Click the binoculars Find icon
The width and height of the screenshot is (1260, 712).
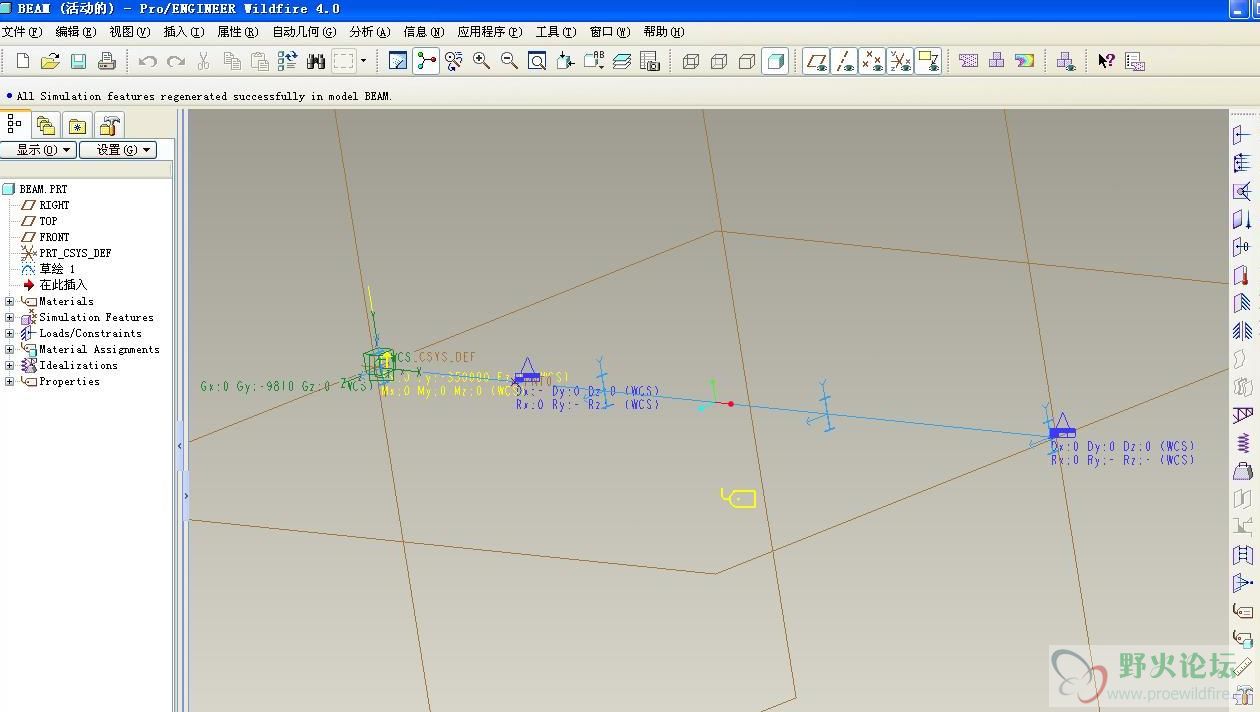(x=316, y=62)
